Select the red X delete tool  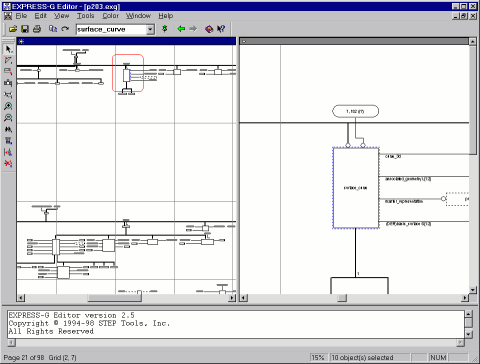8,164
